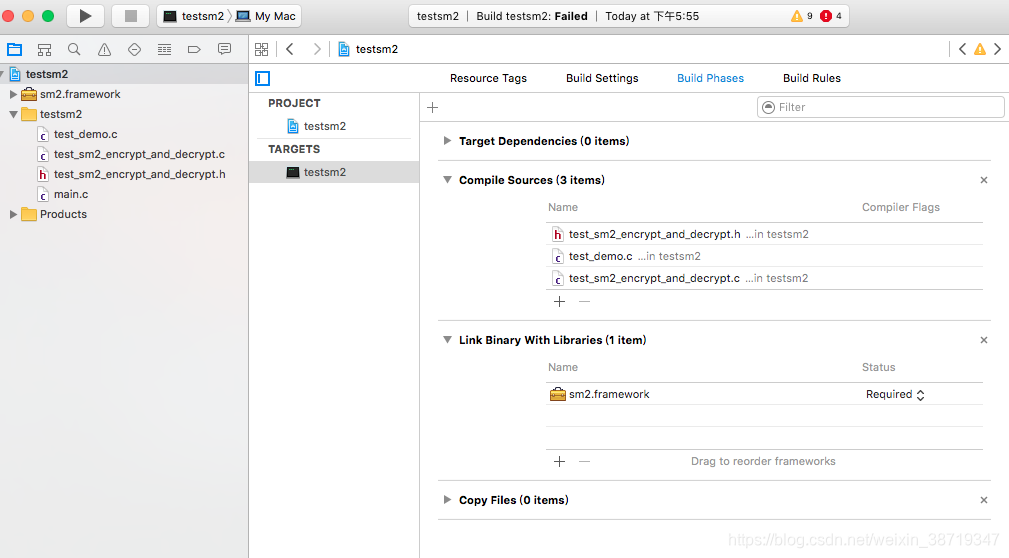
Task: Show the build errors count
Action: coord(831,16)
